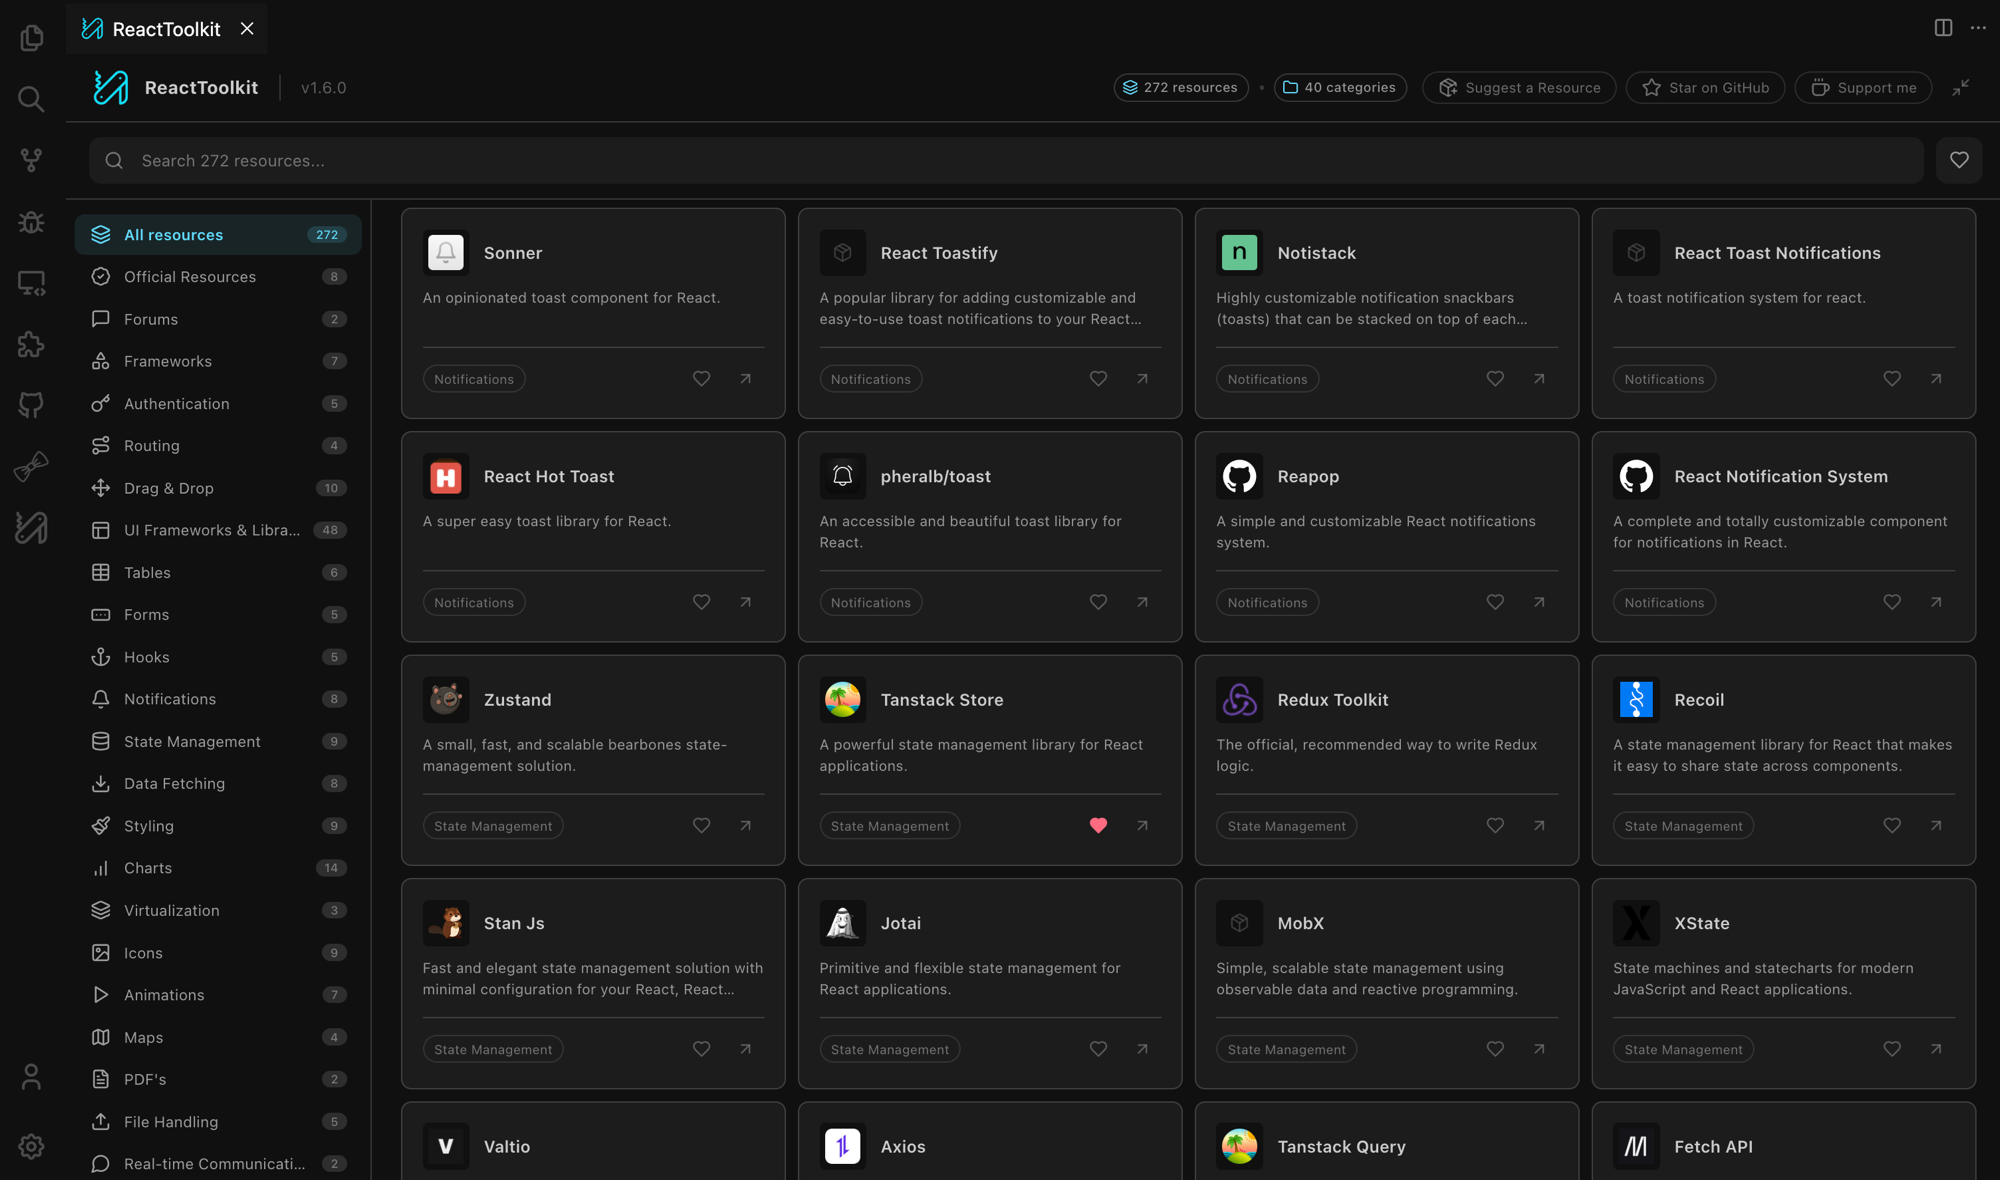Open Search in the activity bar
The width and height of the screenshot is (2000, 1180).
[x=31, y=99]
